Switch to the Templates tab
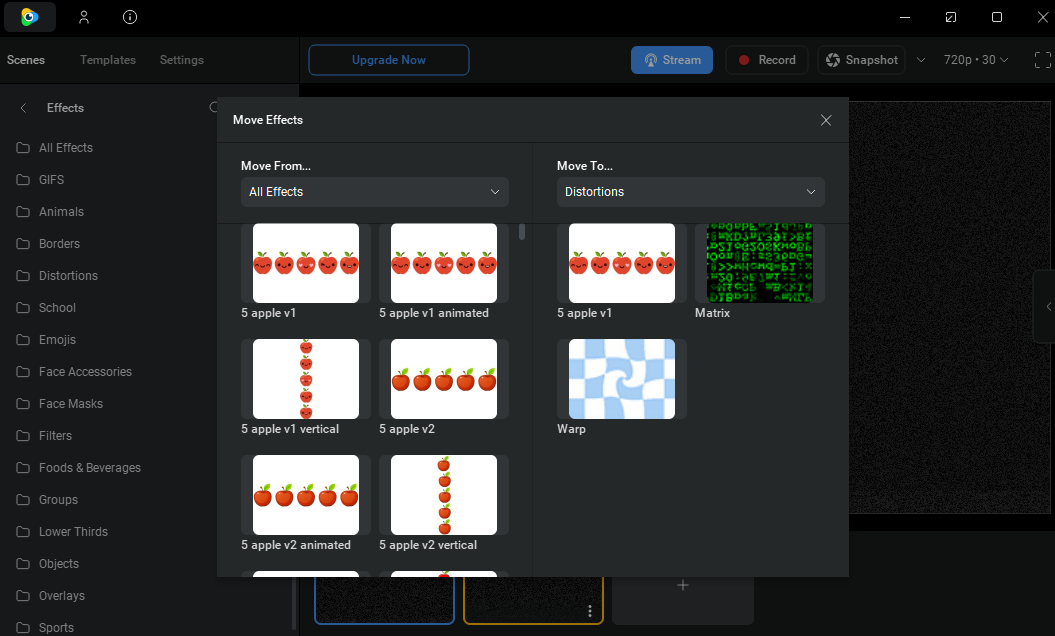This screenshot has width=1055, height=636. [108, 60]
